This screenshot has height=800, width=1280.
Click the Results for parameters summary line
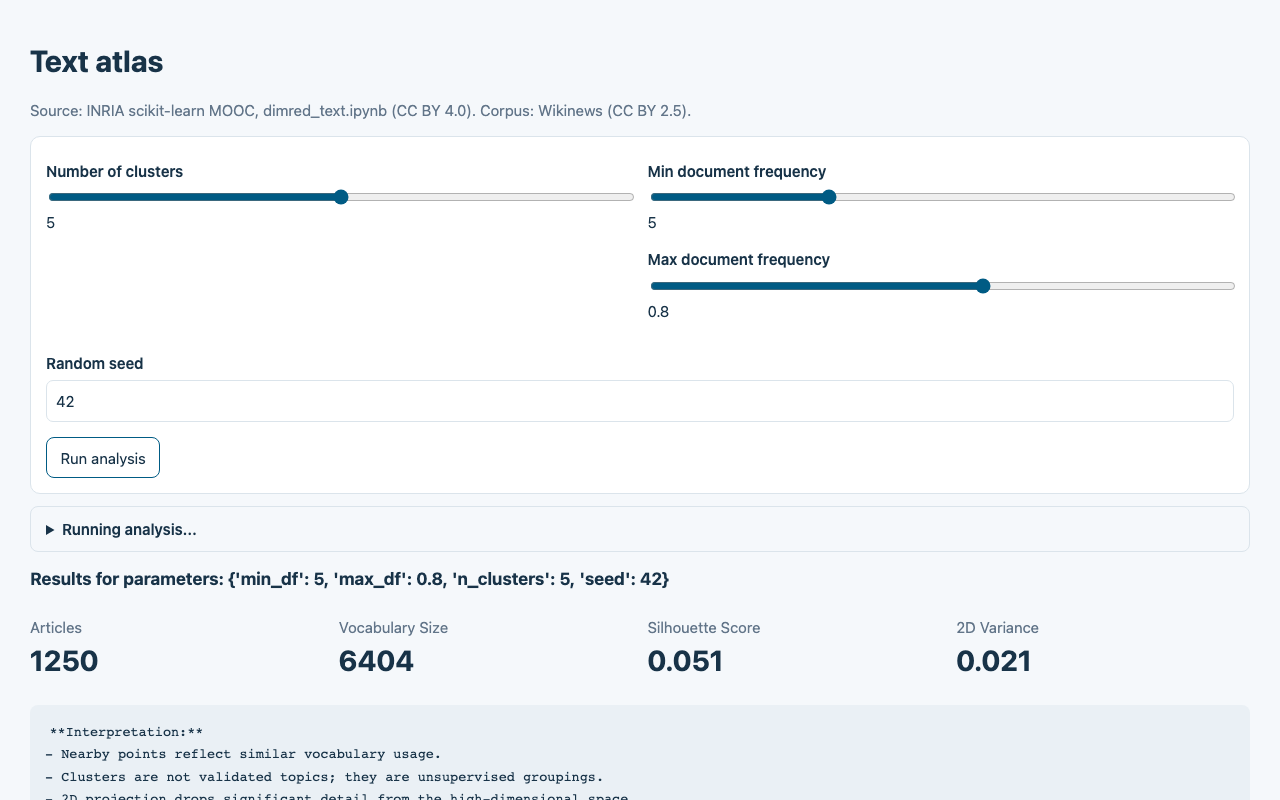350,579
